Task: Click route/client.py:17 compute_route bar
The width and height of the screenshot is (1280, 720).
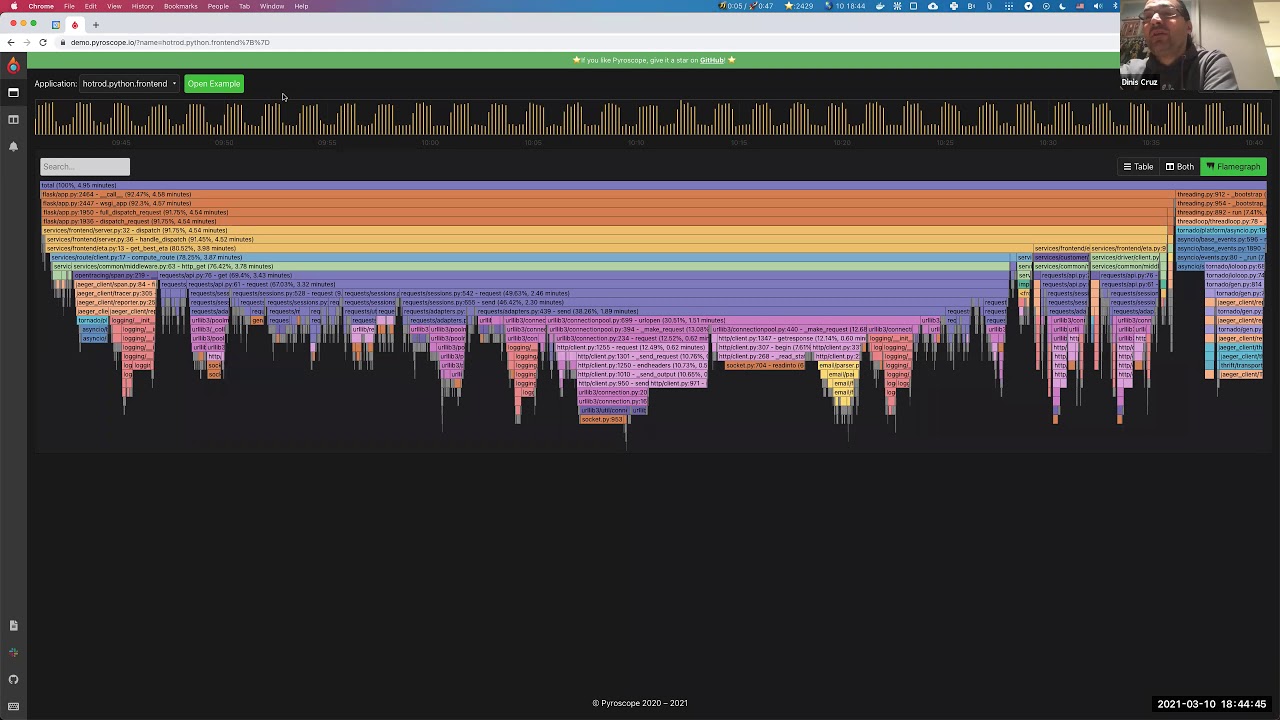Action: [532, 257]
